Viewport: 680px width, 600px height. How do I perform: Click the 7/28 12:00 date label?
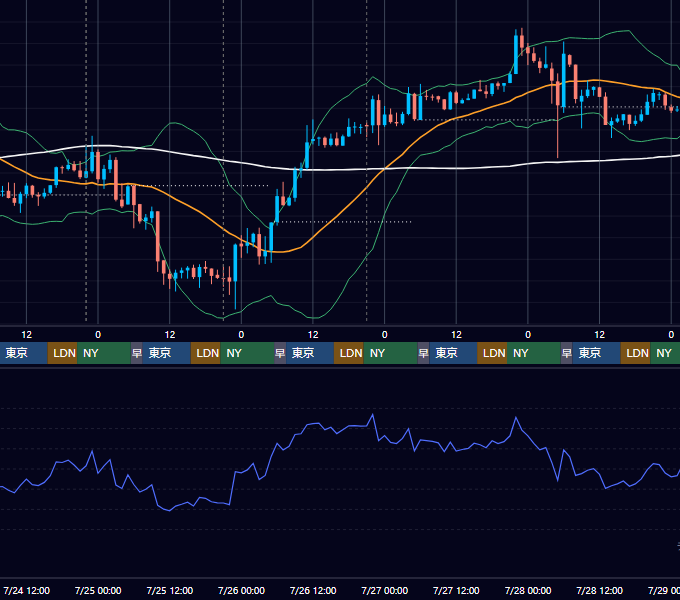pyautogui.click(x=599, y=590)
